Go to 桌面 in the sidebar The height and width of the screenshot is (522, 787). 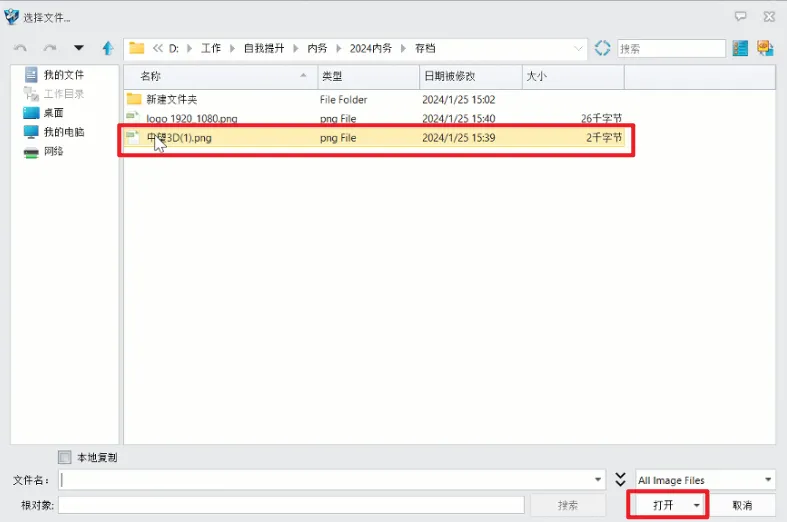point(53,113)
